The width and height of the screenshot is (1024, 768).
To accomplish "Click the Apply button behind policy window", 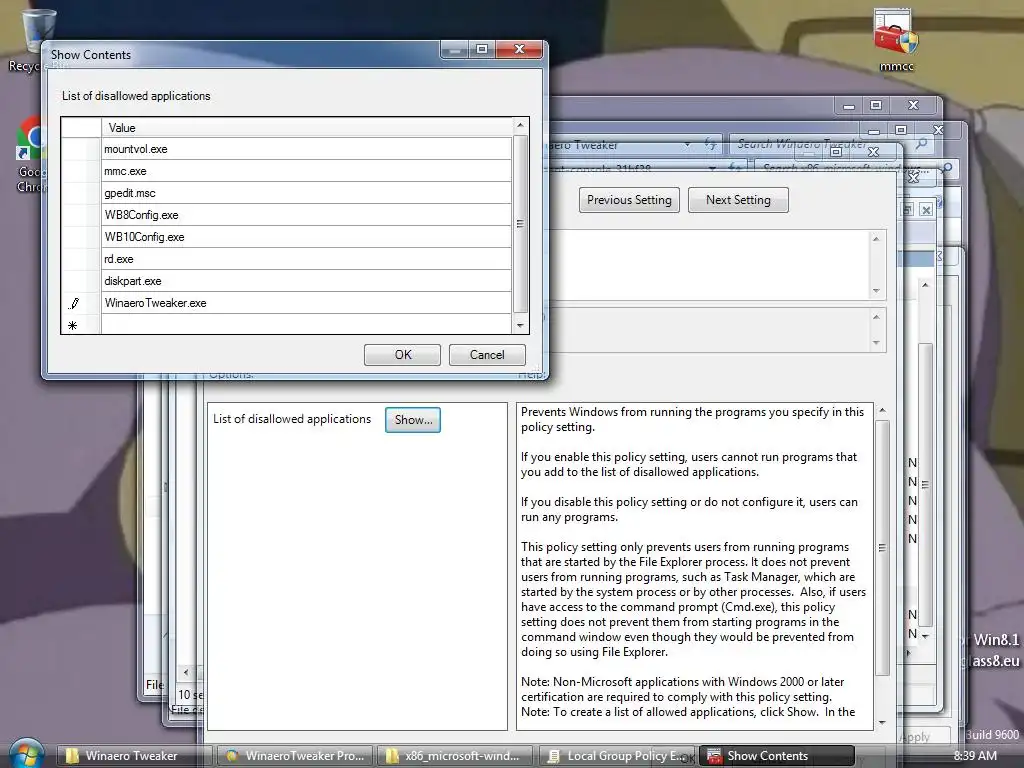I will click(x=921, y=737).
